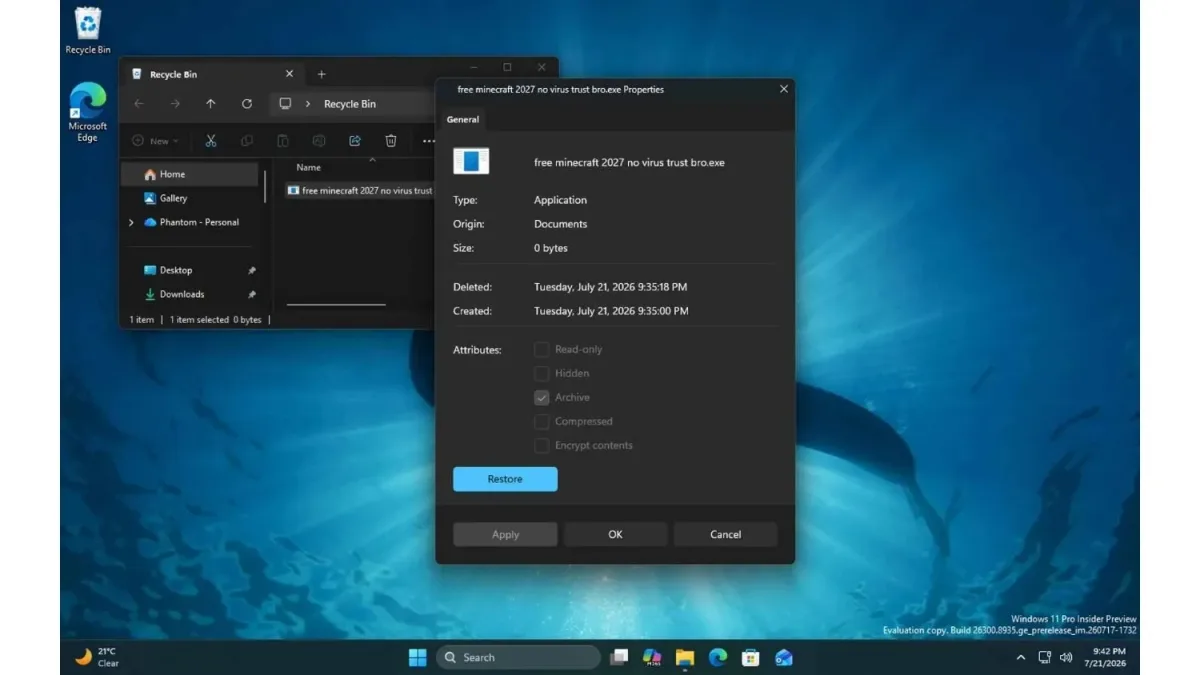This screenshot has height=675, width=1200.
Task: Select the free minecraft 2027 file row
Action: [359, 190]
